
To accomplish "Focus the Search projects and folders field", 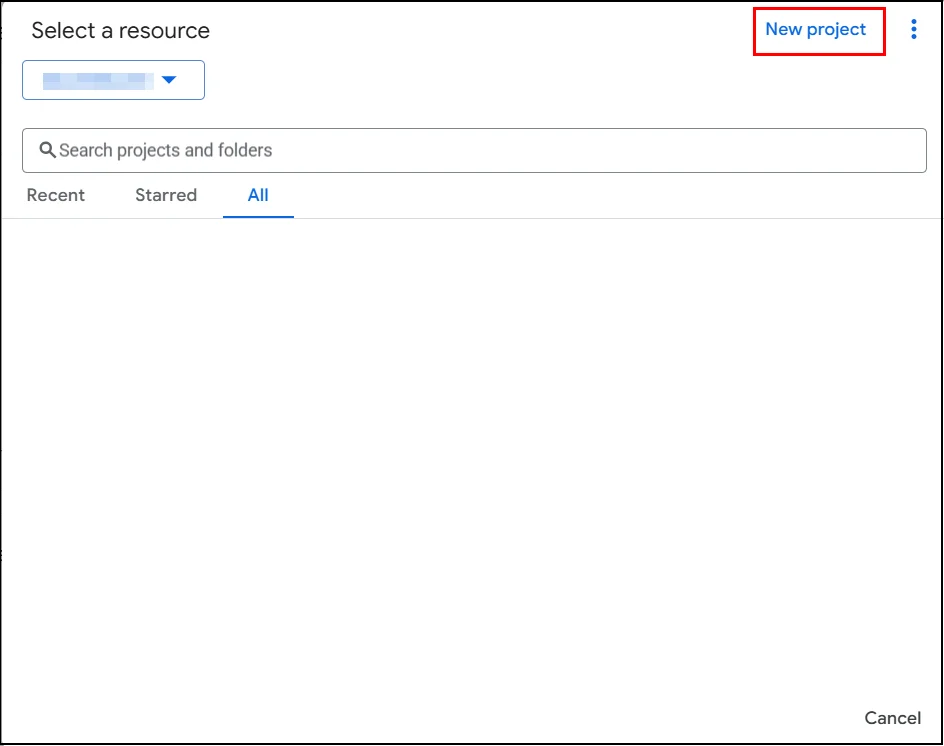I will click(474, 151).
